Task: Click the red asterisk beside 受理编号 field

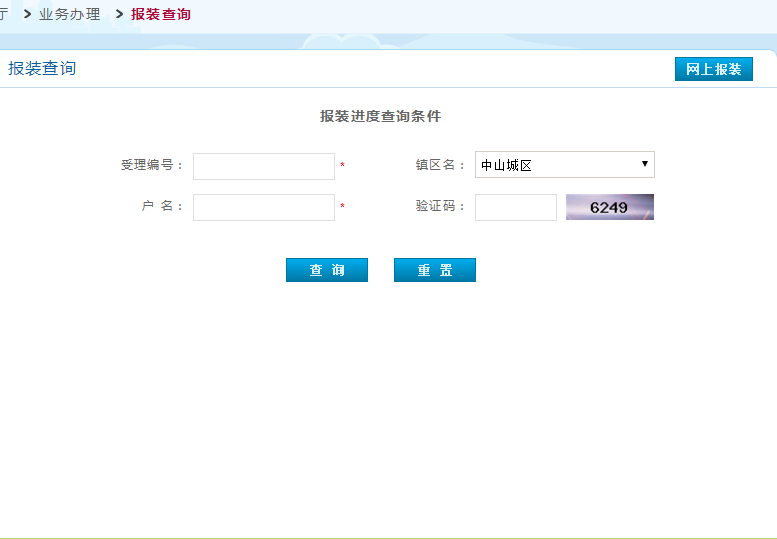Action: [x=342, y=166]
